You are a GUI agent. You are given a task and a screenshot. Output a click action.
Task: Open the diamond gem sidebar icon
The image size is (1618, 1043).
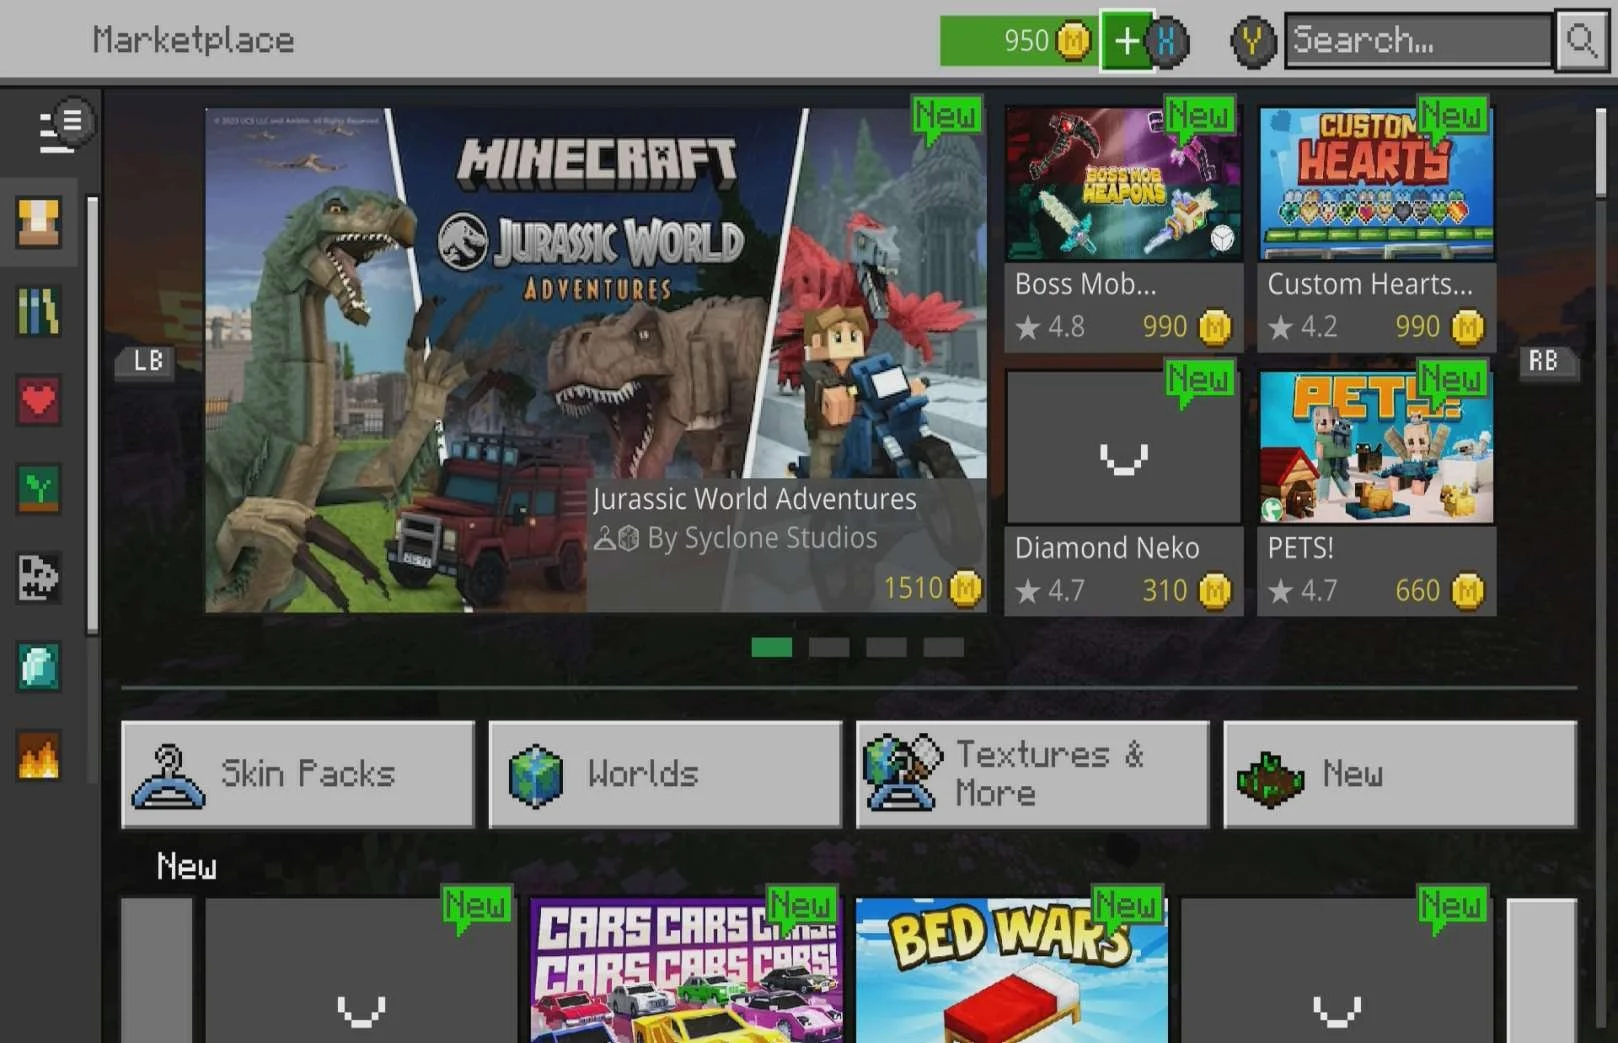coord(39,666)
